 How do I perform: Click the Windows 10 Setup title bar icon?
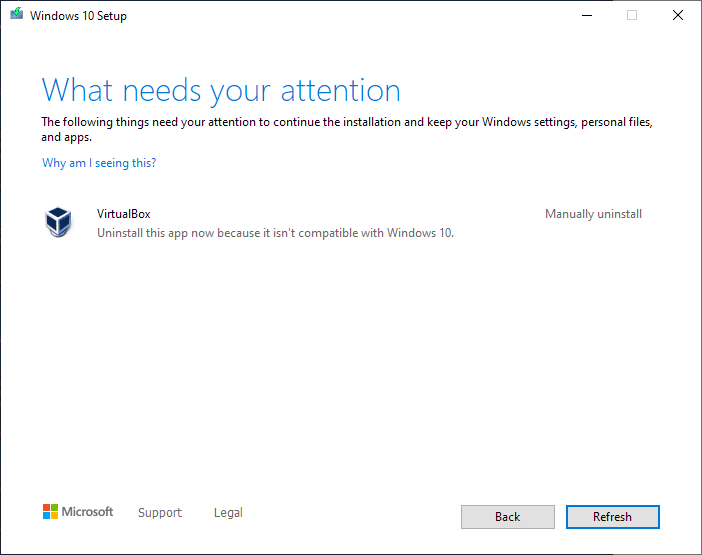pos(17,14)
